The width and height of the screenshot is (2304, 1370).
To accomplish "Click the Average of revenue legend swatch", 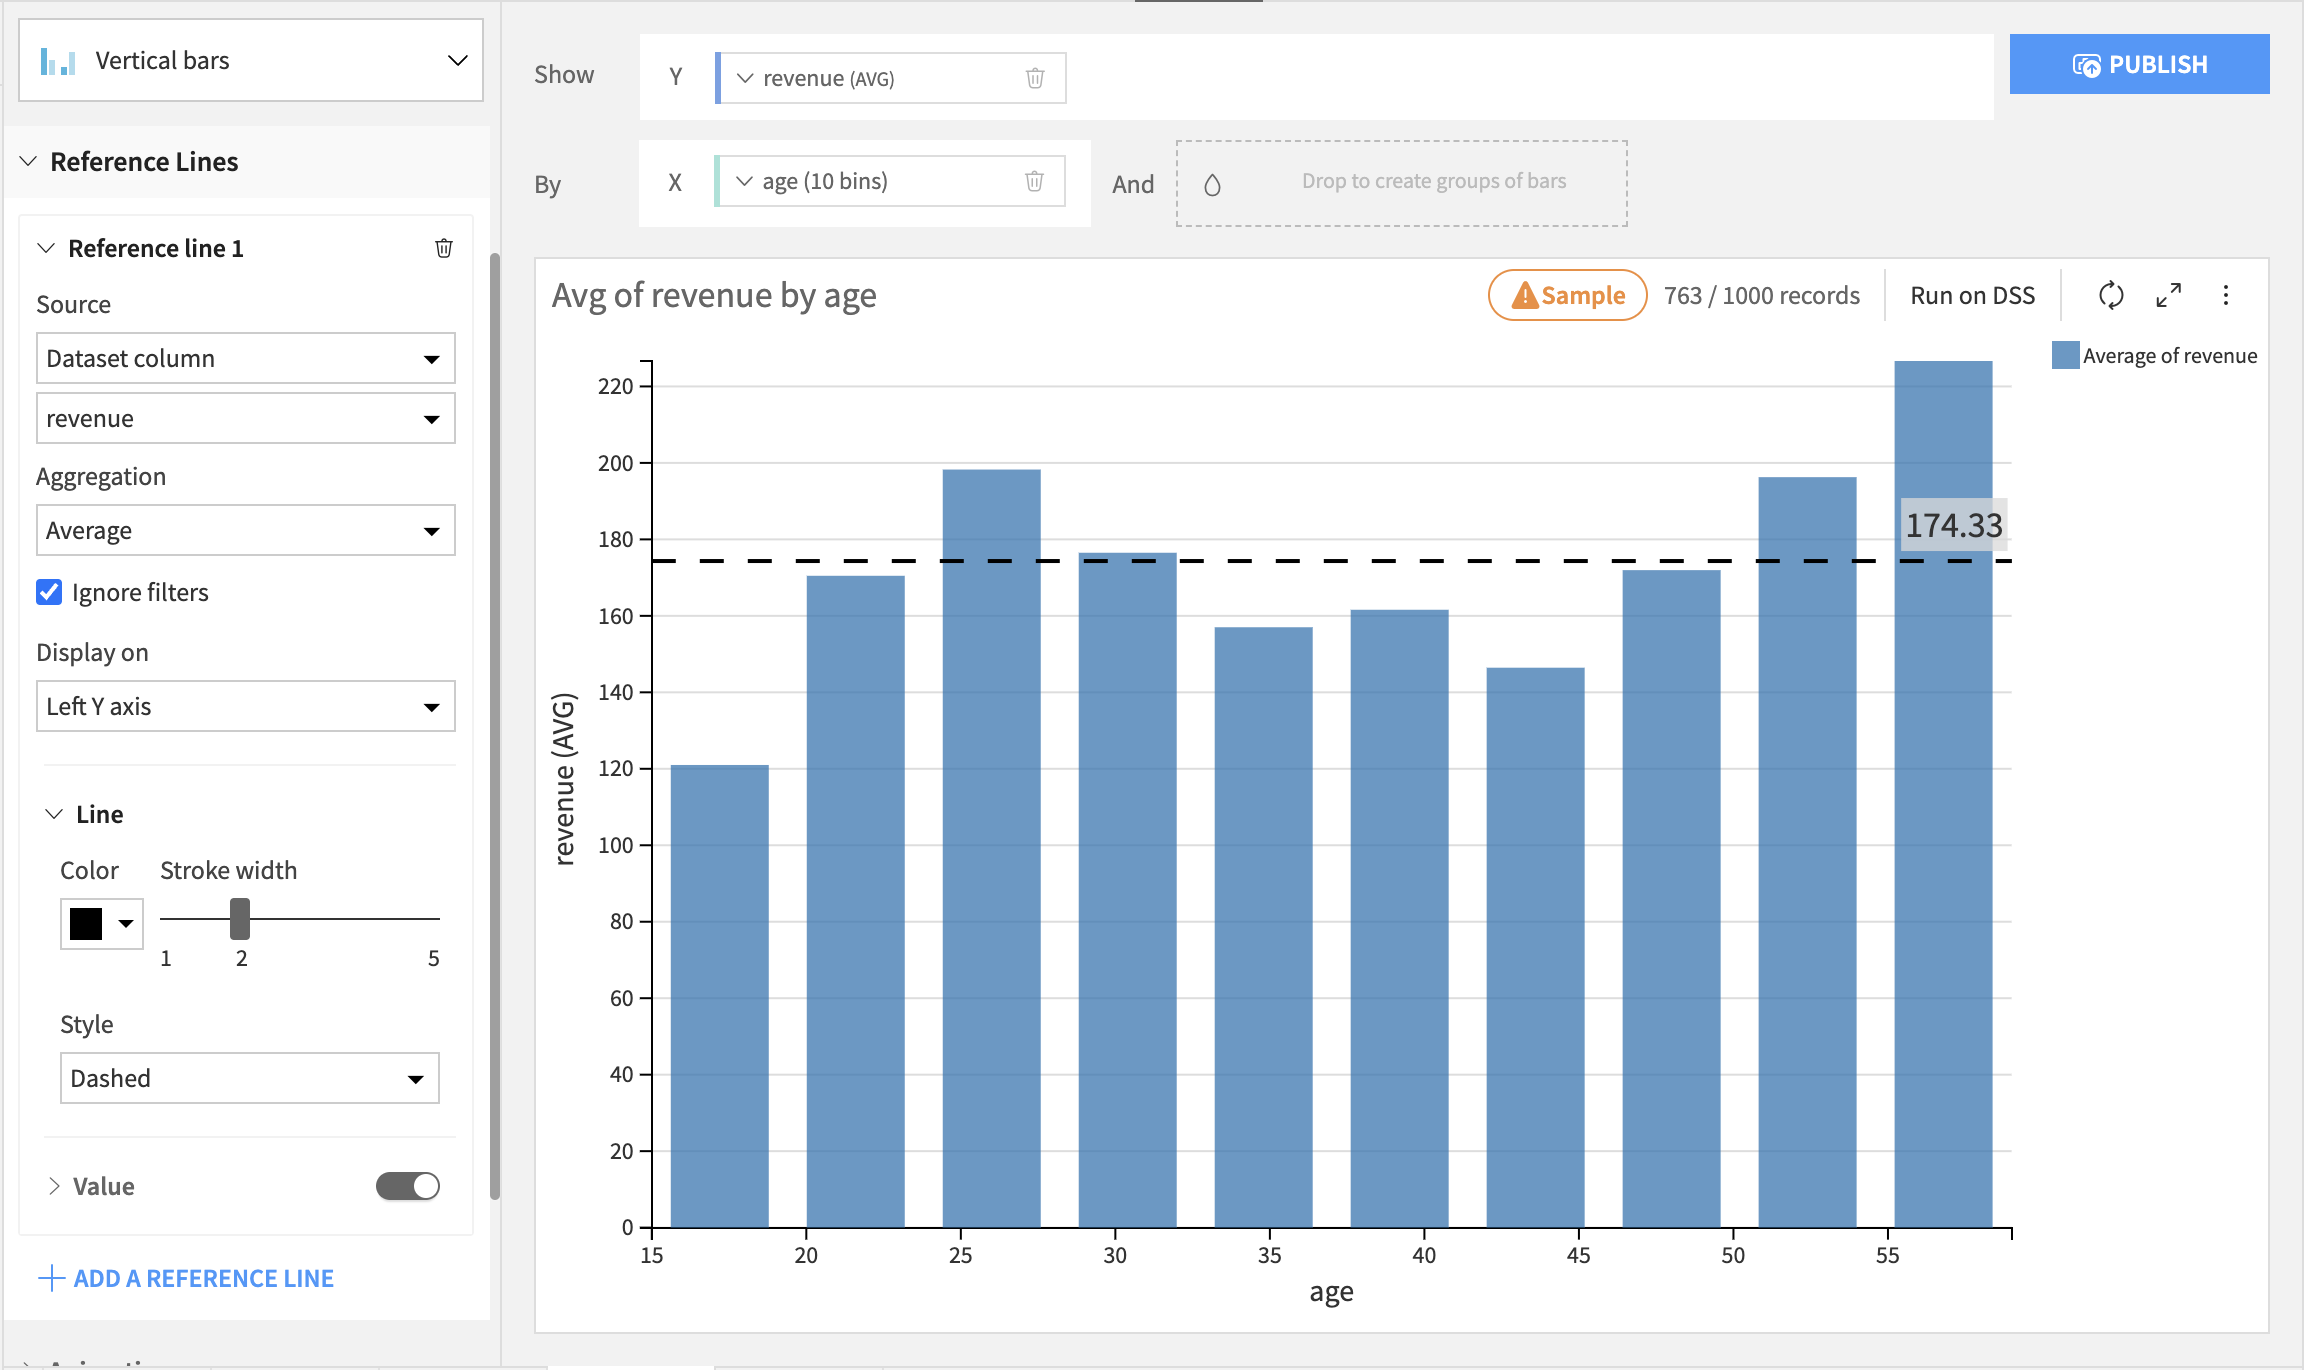I will (2065, 355).
